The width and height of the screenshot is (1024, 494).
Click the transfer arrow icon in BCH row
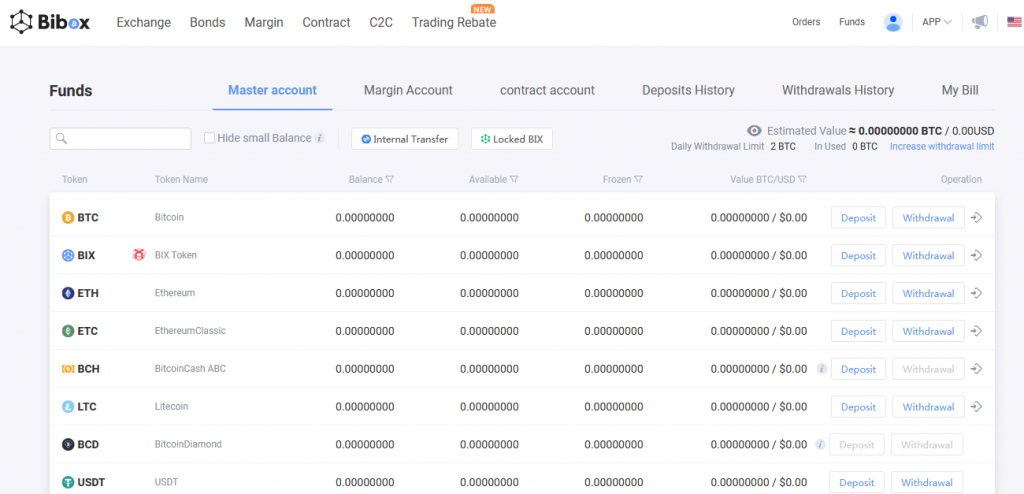tap(976, 369)
